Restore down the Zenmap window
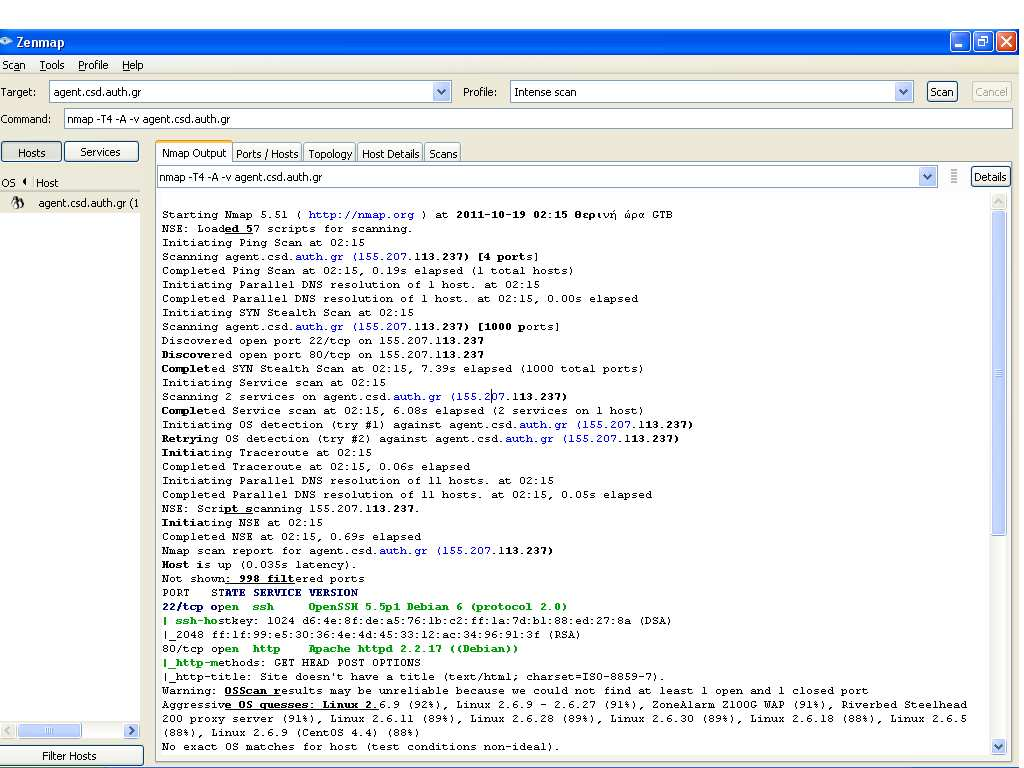This screenshot has height=768, width=1024. click(x=982, y=42)
